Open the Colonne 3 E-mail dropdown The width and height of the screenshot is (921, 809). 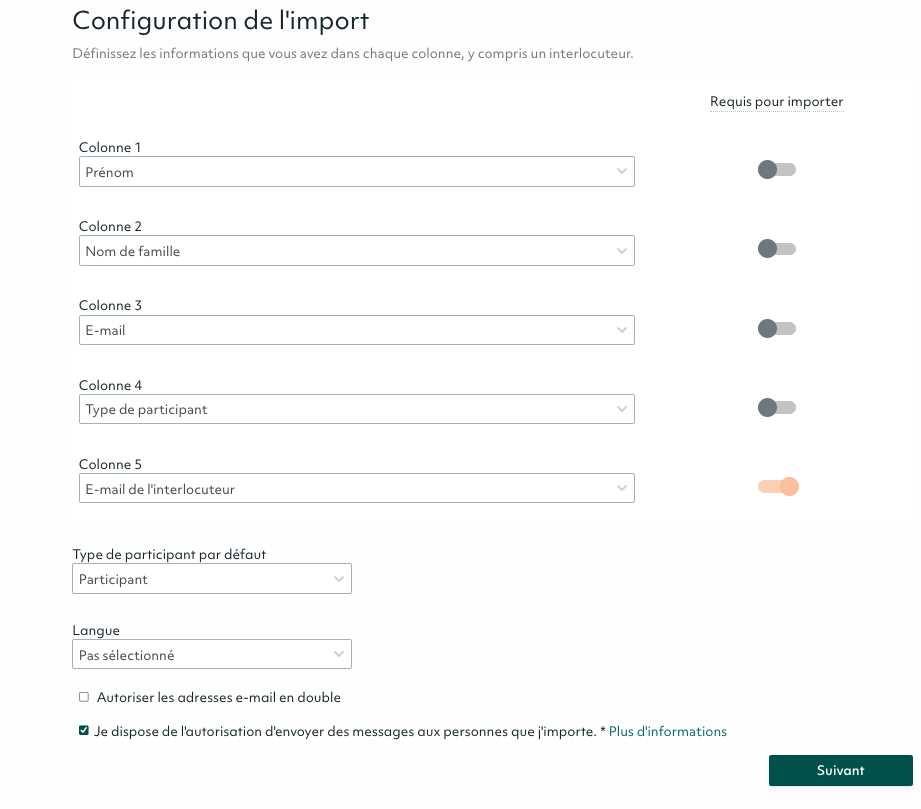click(x=356, y=330)
